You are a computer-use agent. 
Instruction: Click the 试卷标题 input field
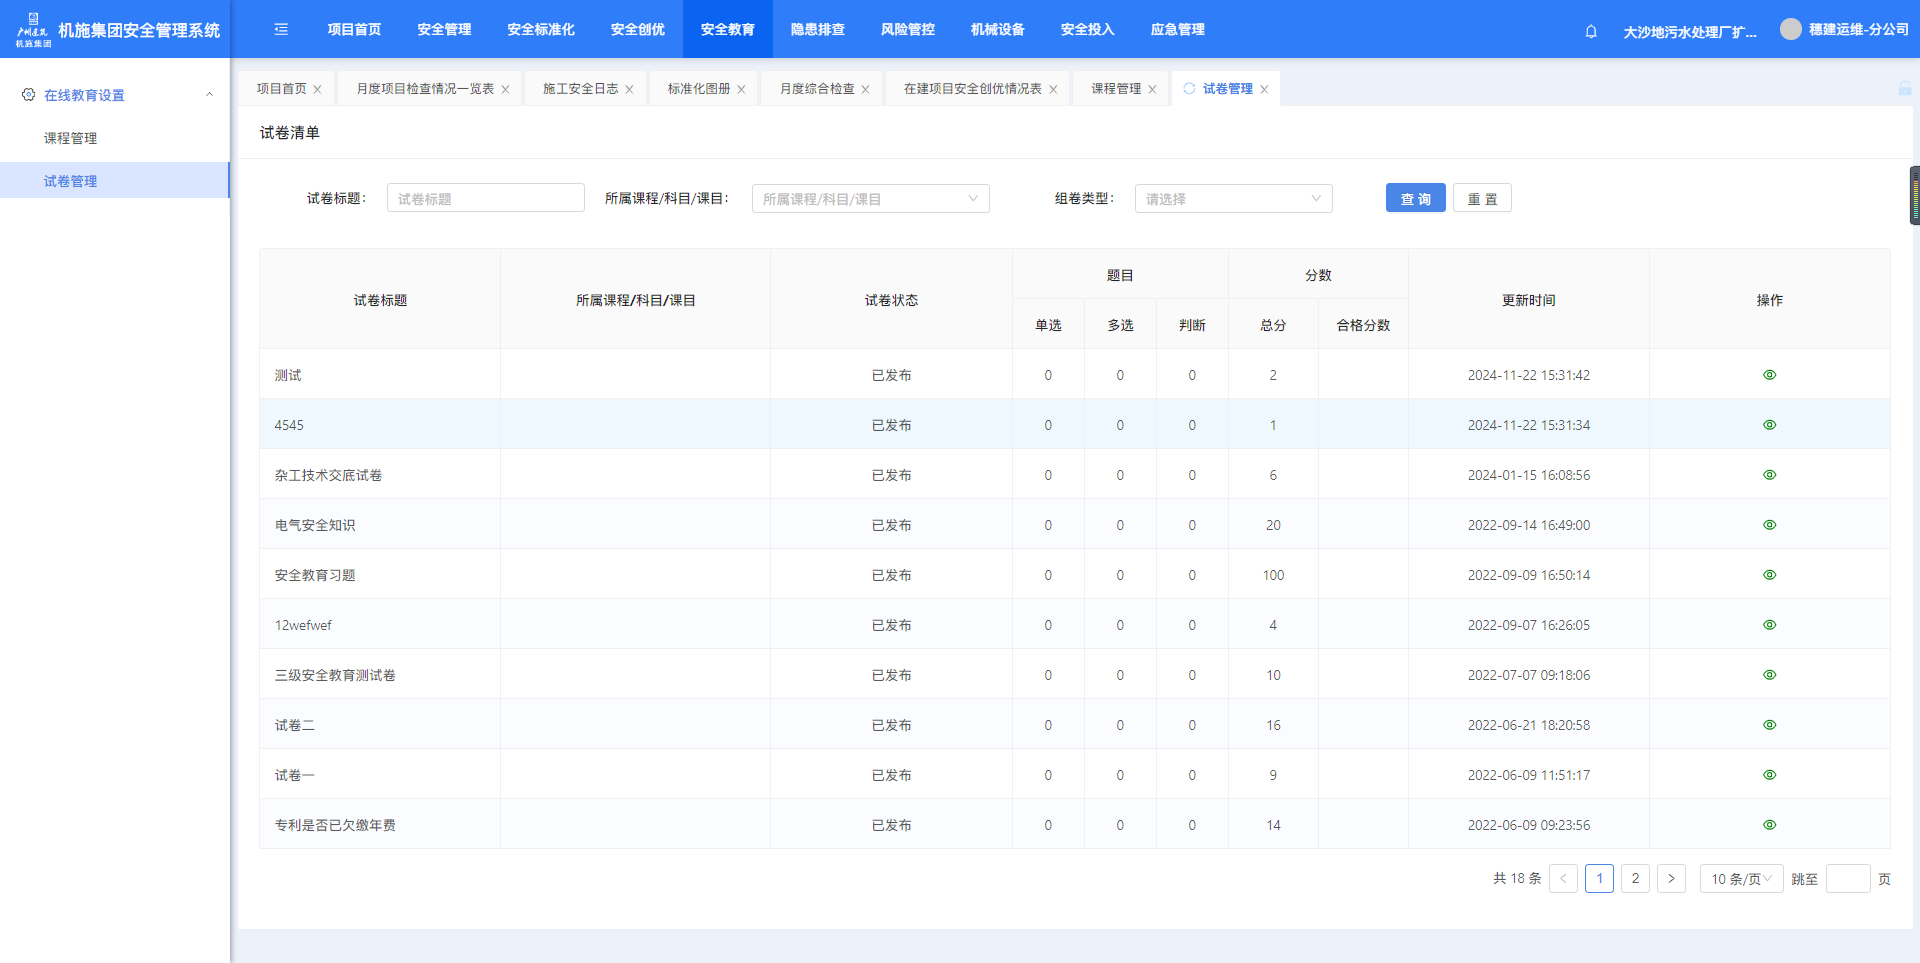pyautogui.click(x=485, y=199)
